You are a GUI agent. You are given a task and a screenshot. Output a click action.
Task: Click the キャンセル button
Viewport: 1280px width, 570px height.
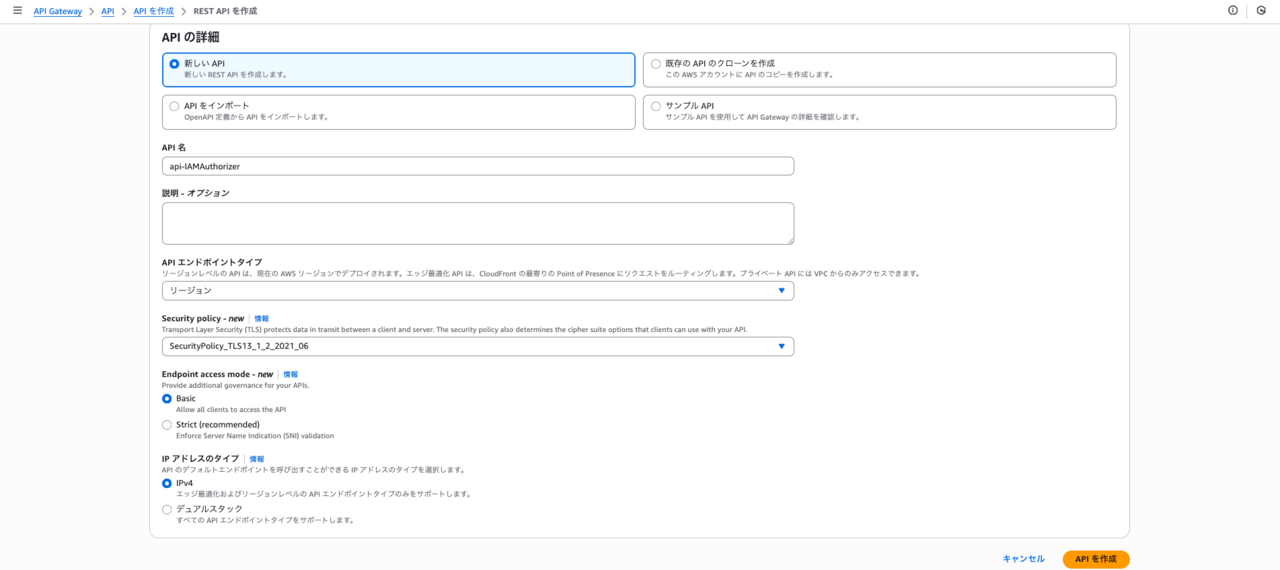(x=1023, y=559)
